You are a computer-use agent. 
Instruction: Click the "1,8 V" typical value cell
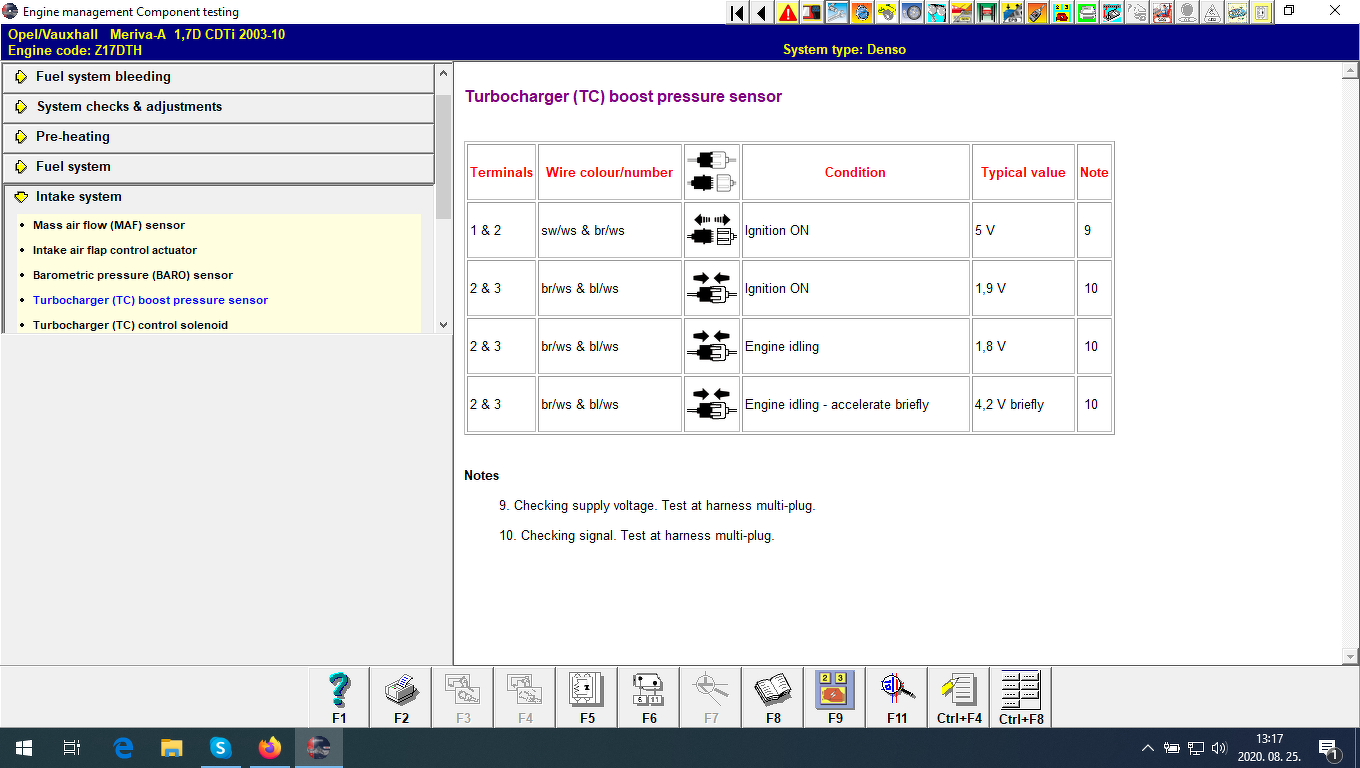click(x=1023, y=346)
